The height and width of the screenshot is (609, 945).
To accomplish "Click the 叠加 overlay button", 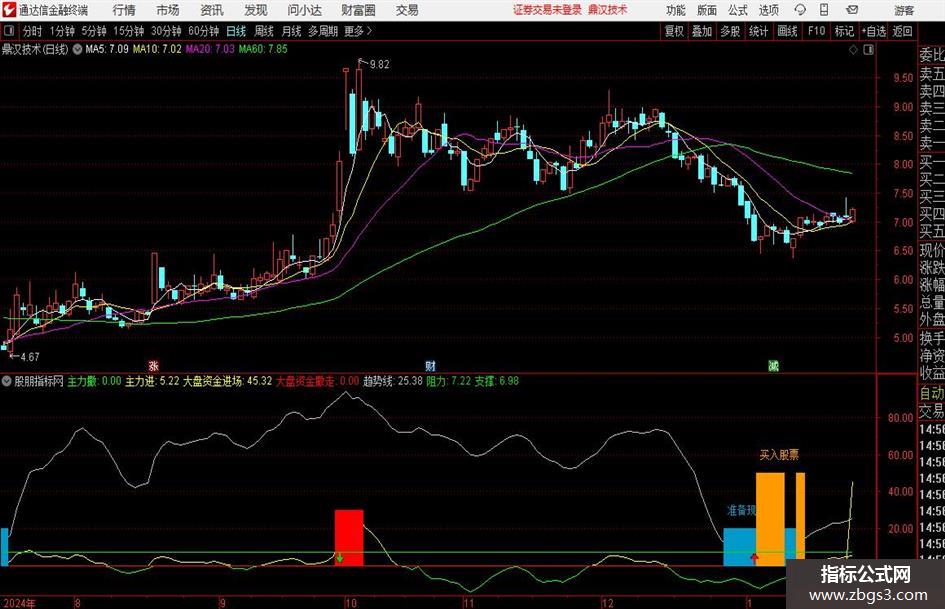I will click(x=702, y=31).
